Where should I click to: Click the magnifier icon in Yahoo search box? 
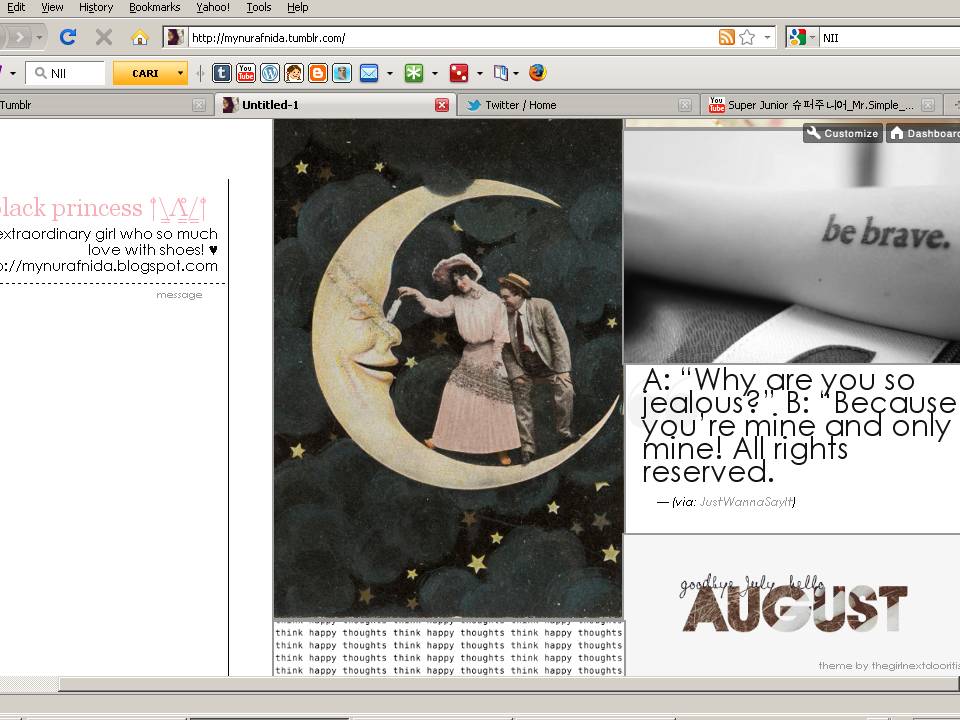[40, 73]
